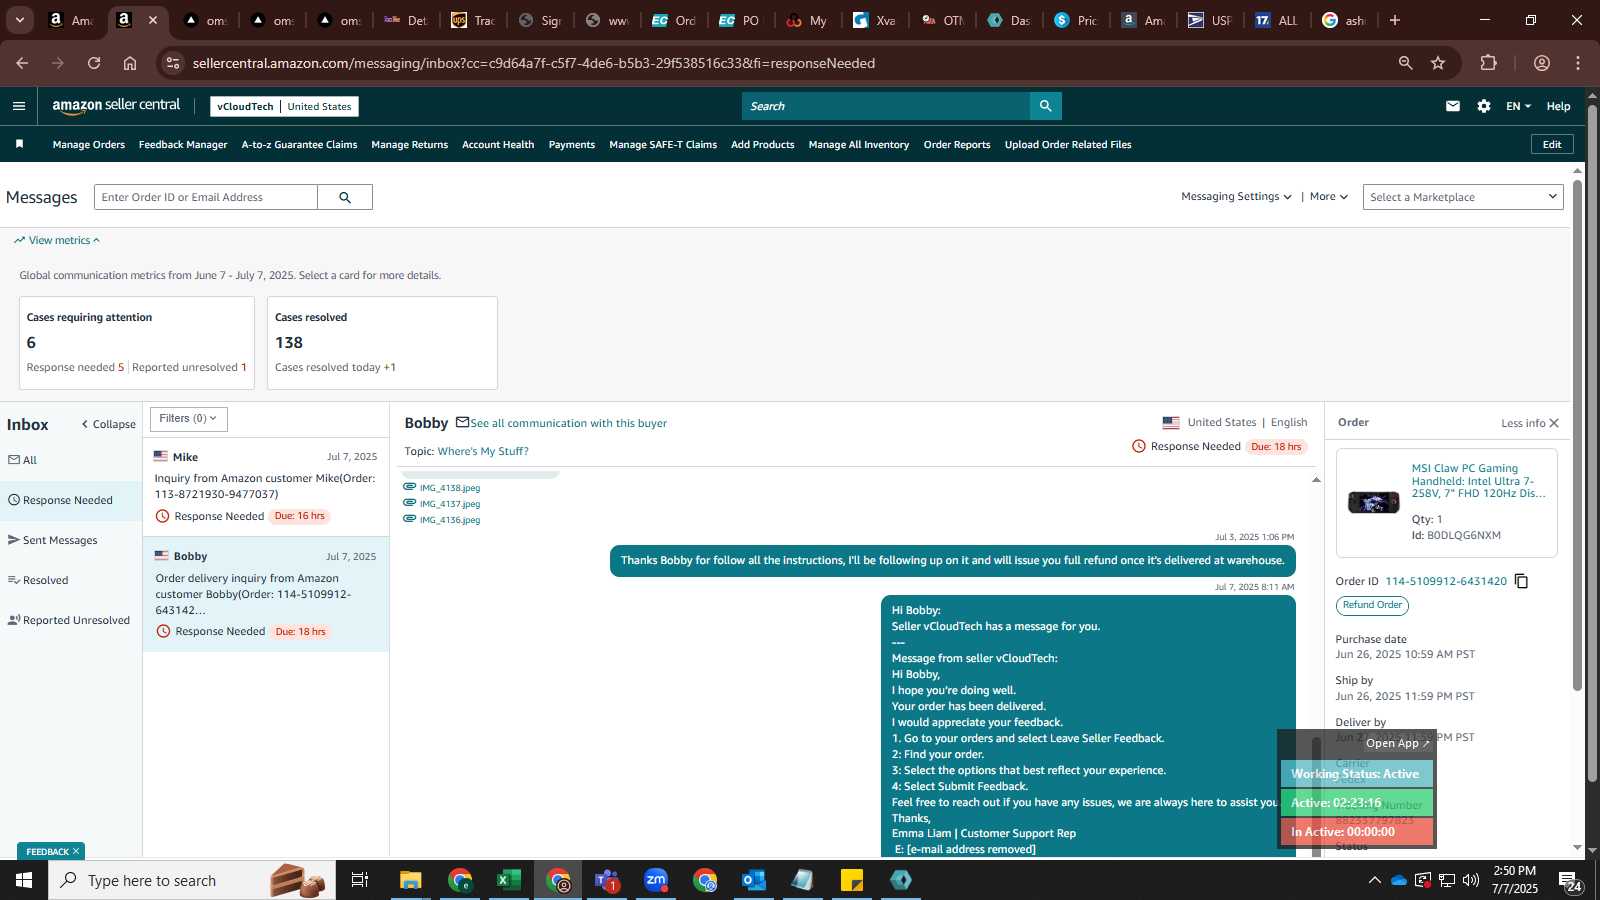Open the Resolved folder

(x=38, y=580)
